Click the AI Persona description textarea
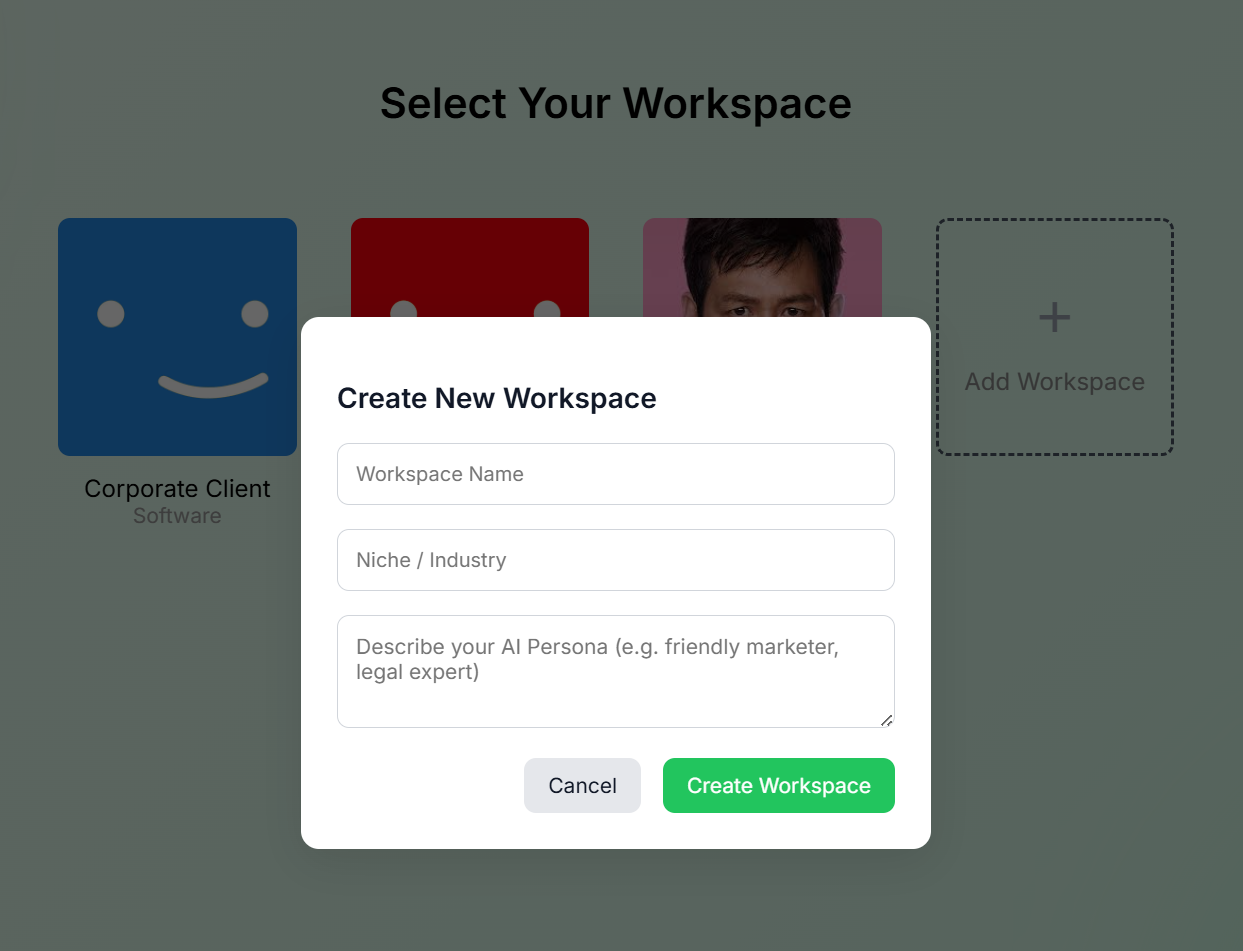 (616, 670)
